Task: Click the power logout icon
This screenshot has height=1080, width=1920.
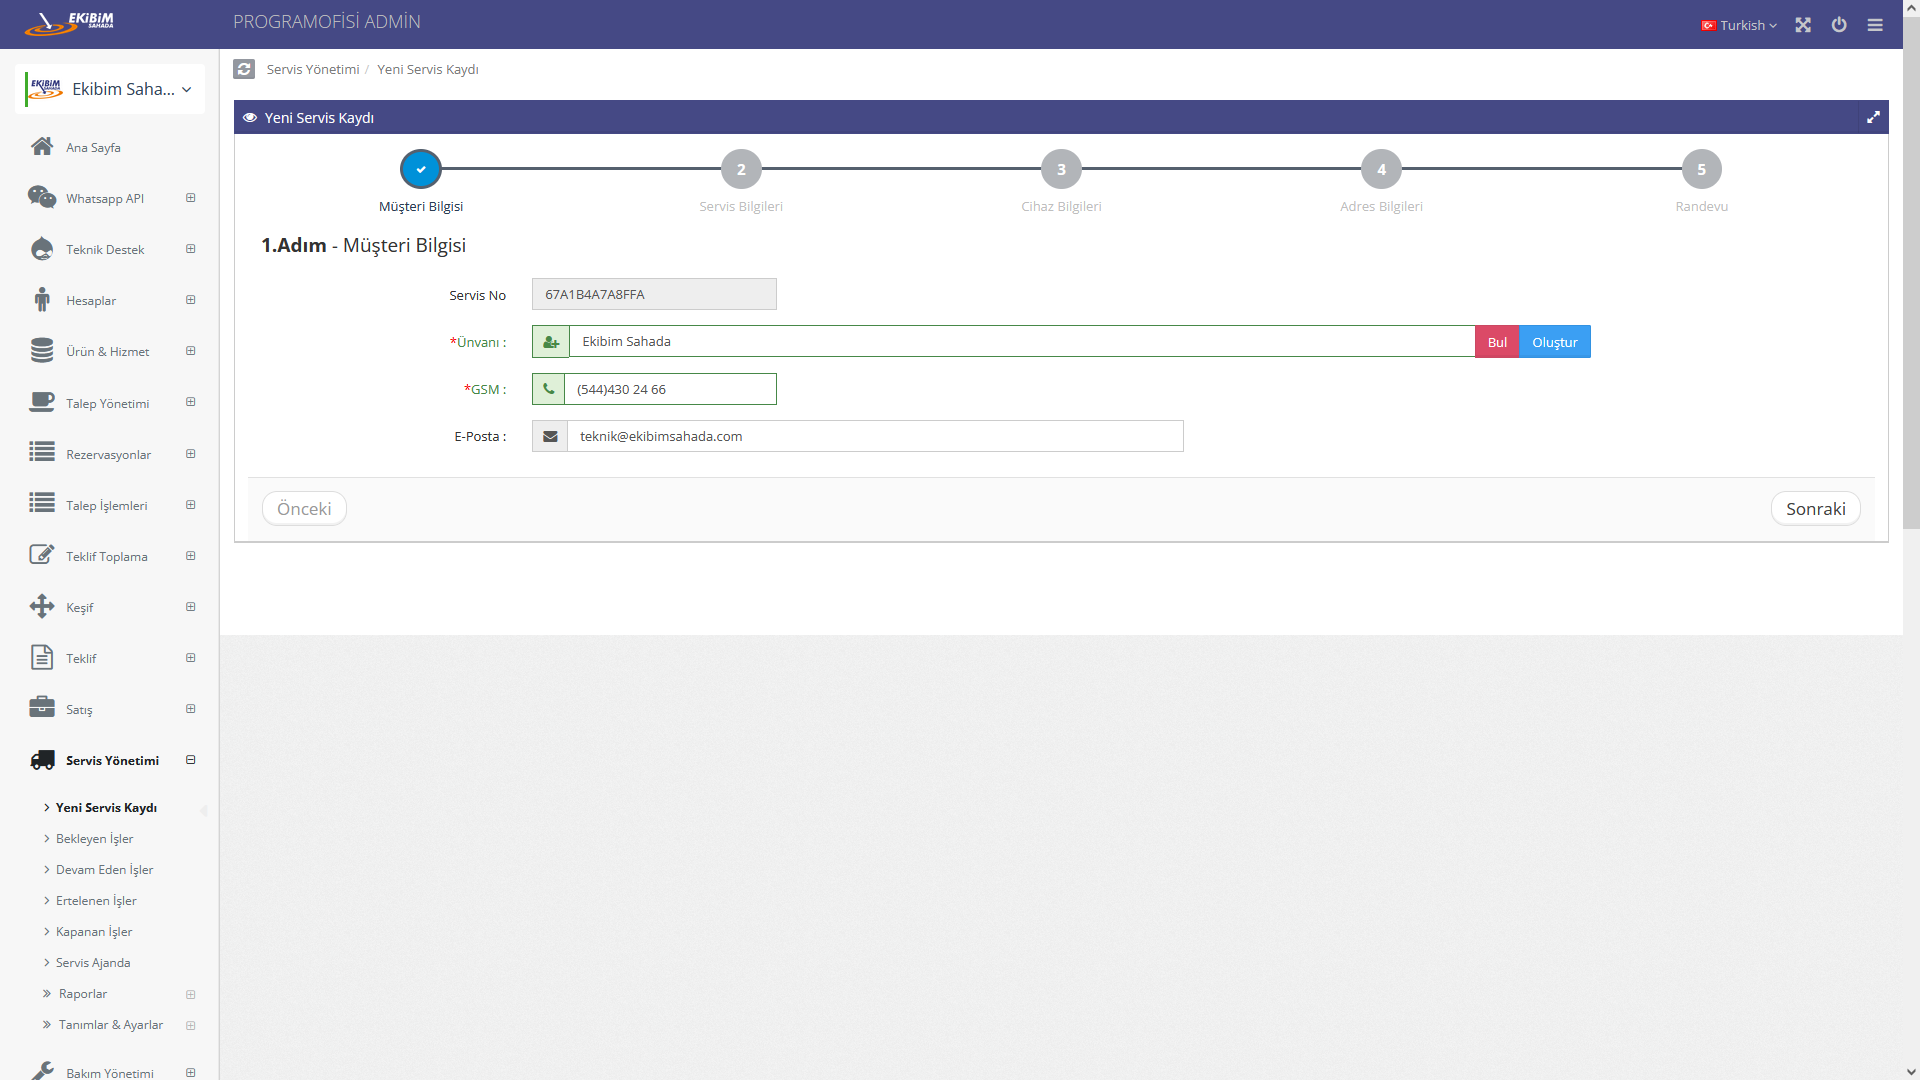Action: 1839,25
